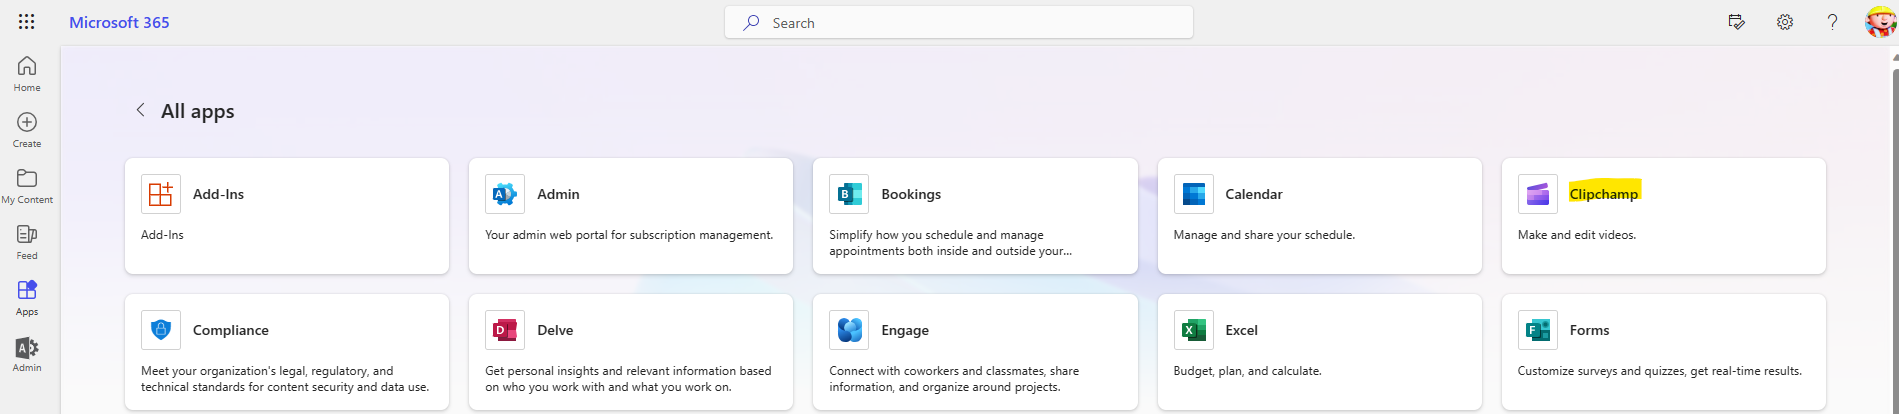The image size is (1899, 414).
Task: Open Create in the left sidebar
Action: coord(27,129)
